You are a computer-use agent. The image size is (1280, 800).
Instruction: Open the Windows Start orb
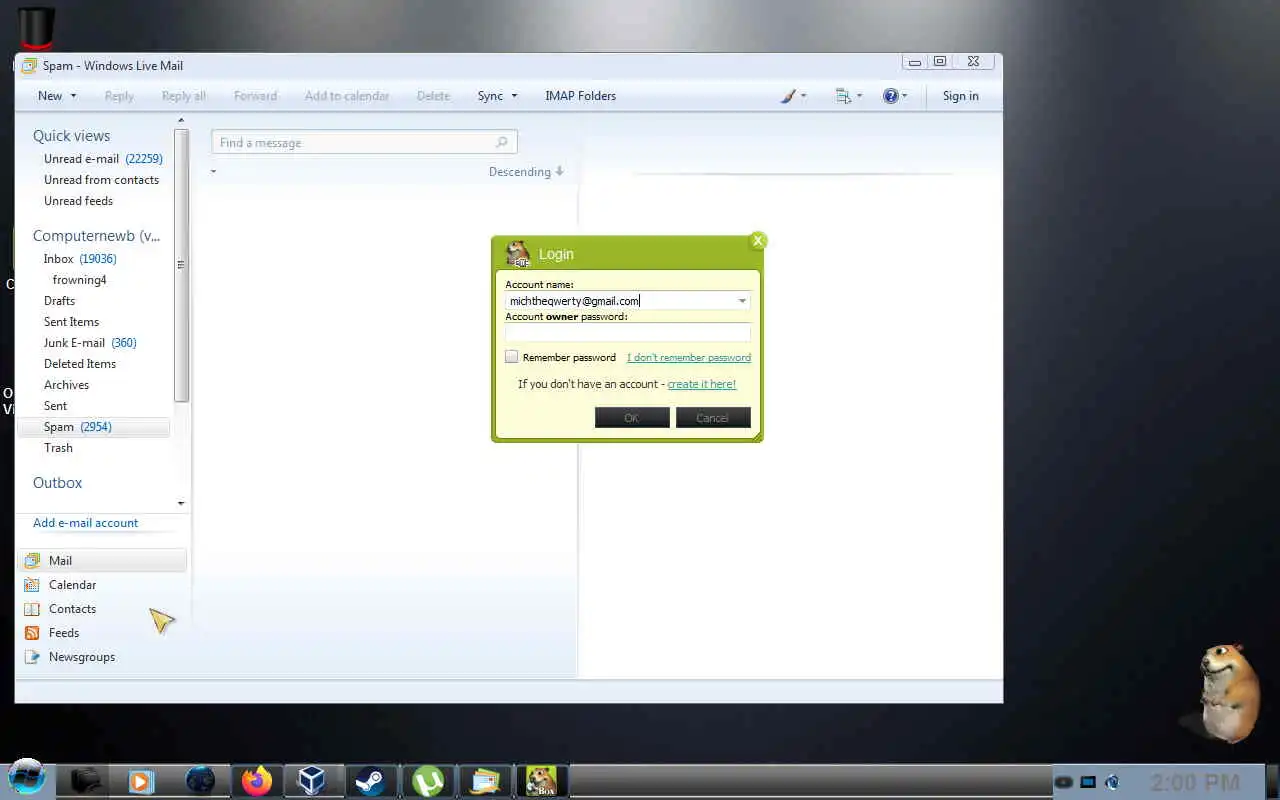pos(26,777)
